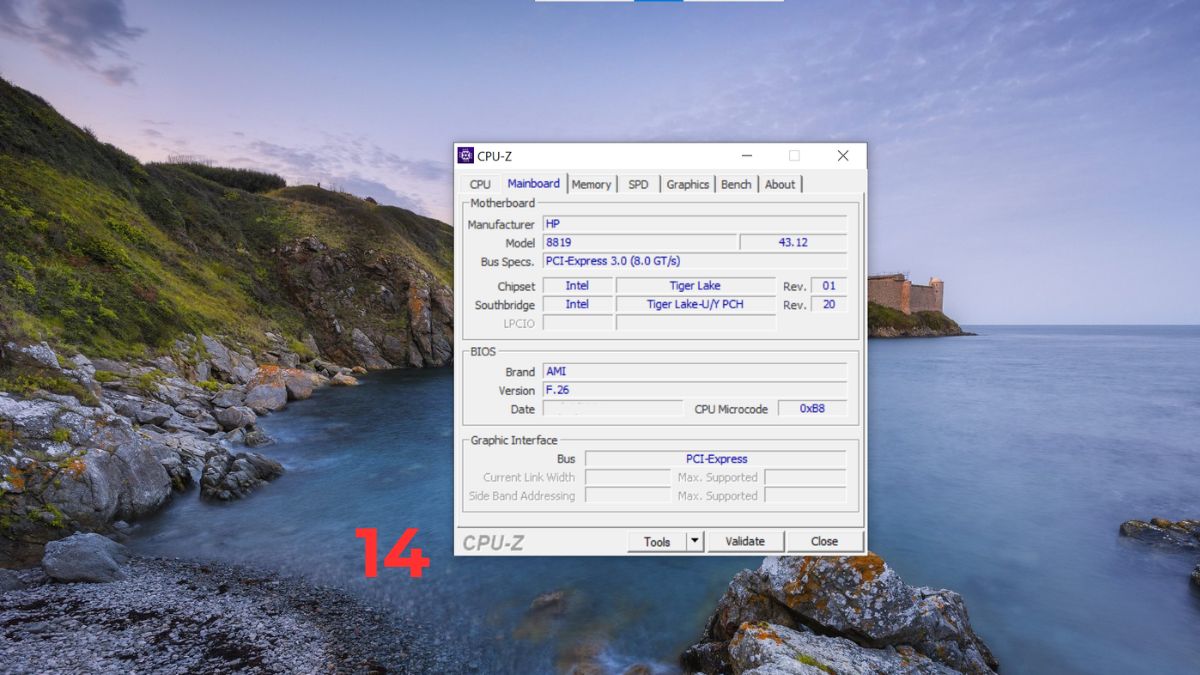The image size is (1200, 675).
Task: Click the Chipset Rev. value 01
Action: [x=829, y=286]
